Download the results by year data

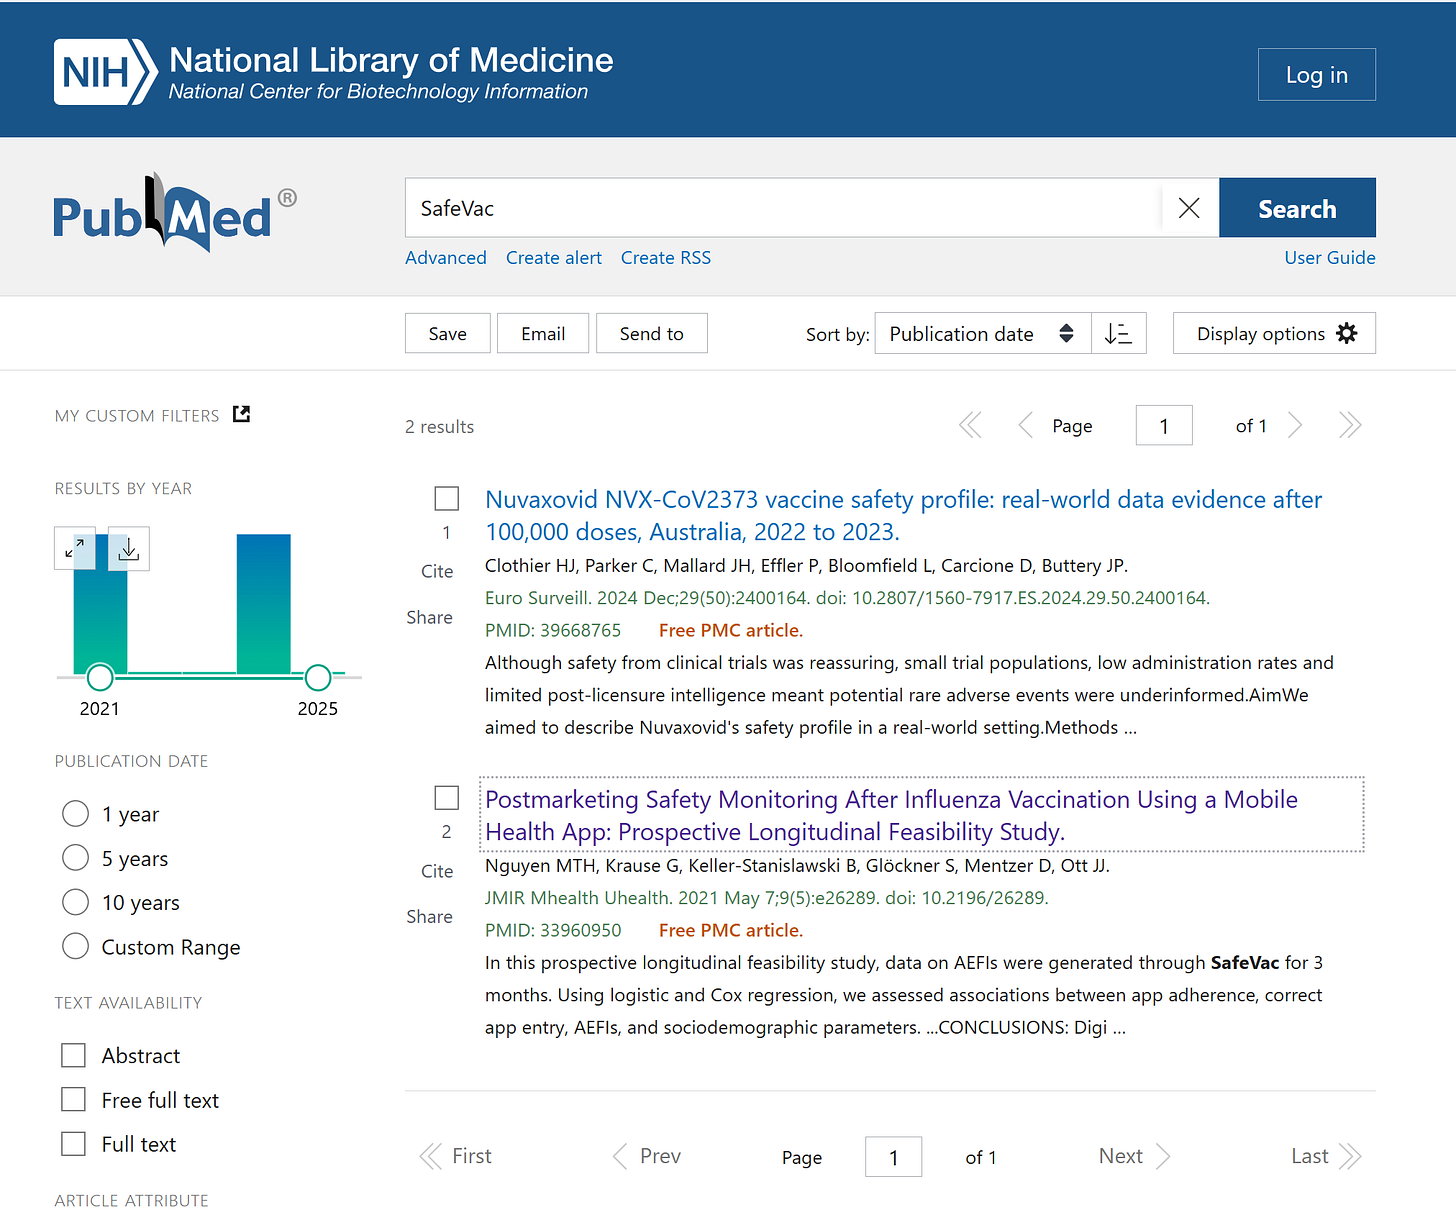click(x=128, y=548)
